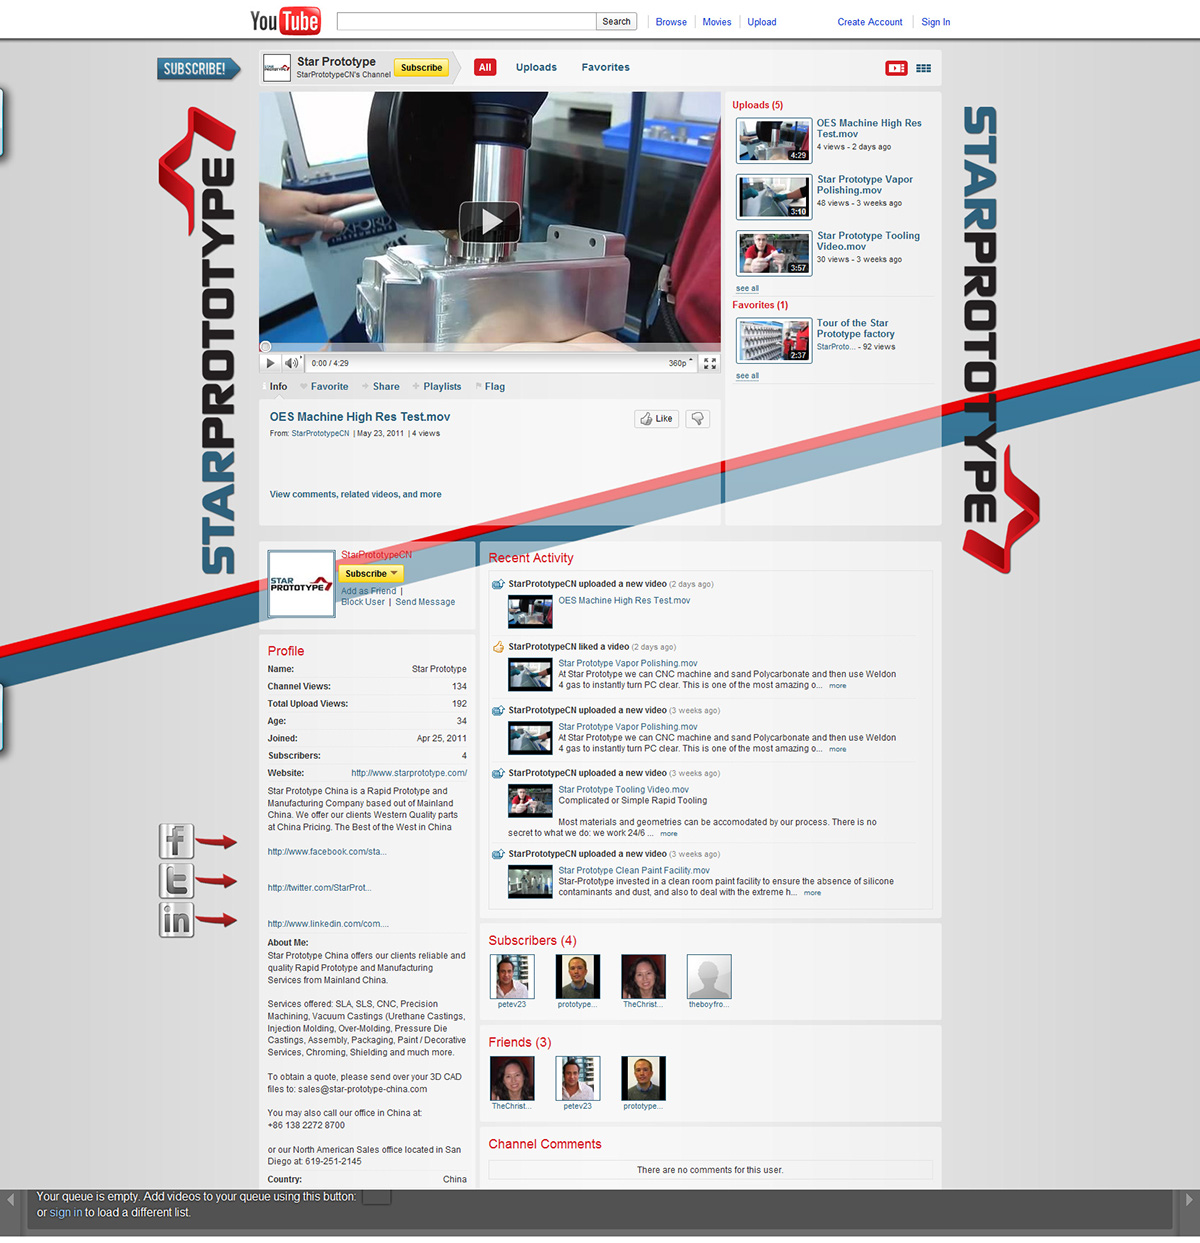Viewport: 1200px width, 1243px height.
Task: Click the Star Prototype logo in profile box
Action: (302, 583)
